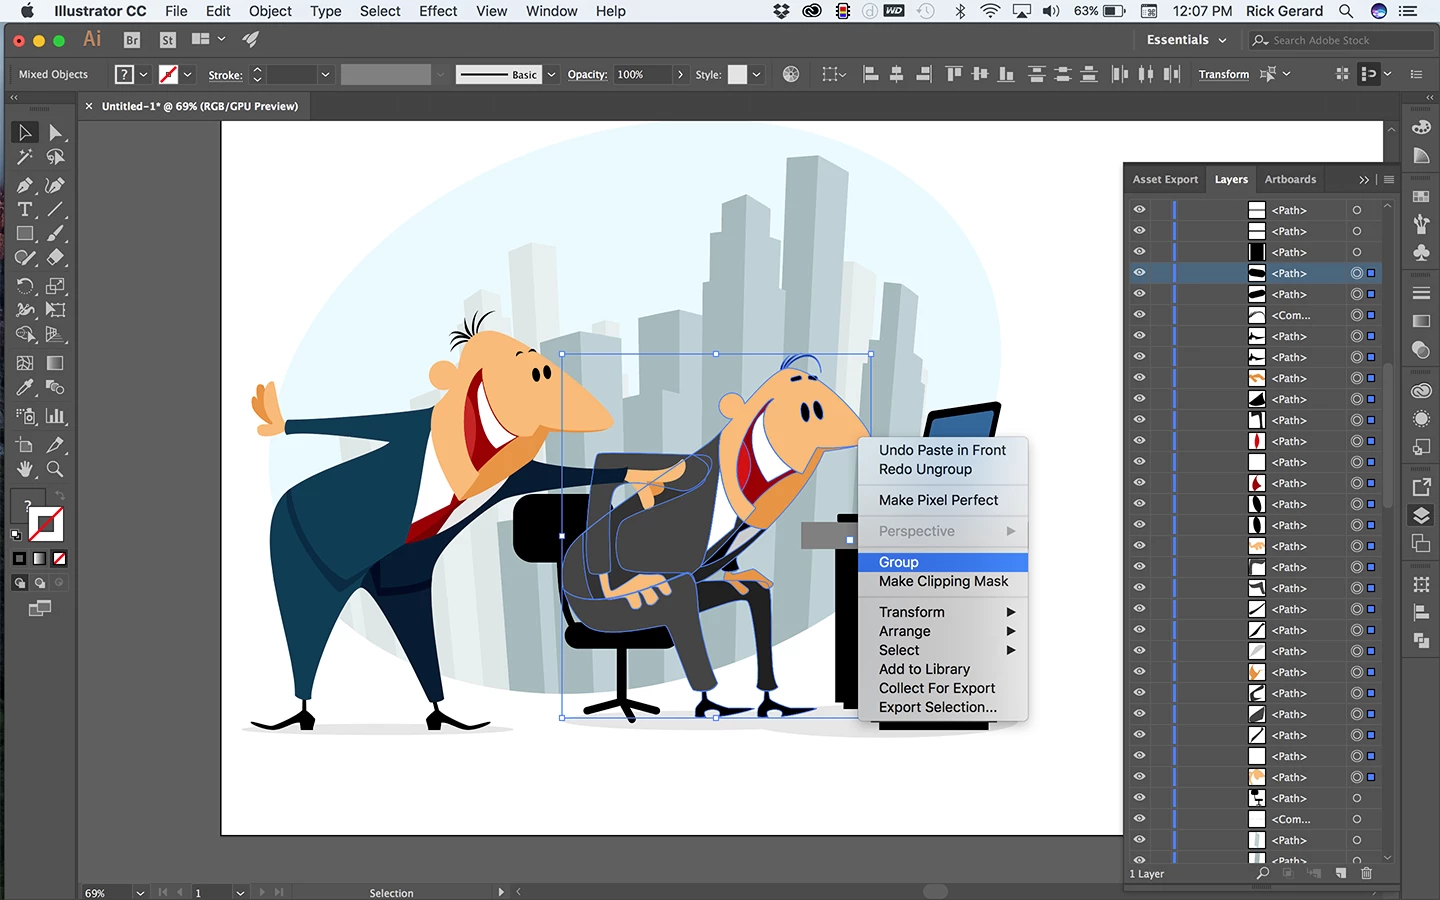The width and height of the screenshot is (1440, 900).
Task: Click the fill swatch in control bar
Action: (124, 74)
